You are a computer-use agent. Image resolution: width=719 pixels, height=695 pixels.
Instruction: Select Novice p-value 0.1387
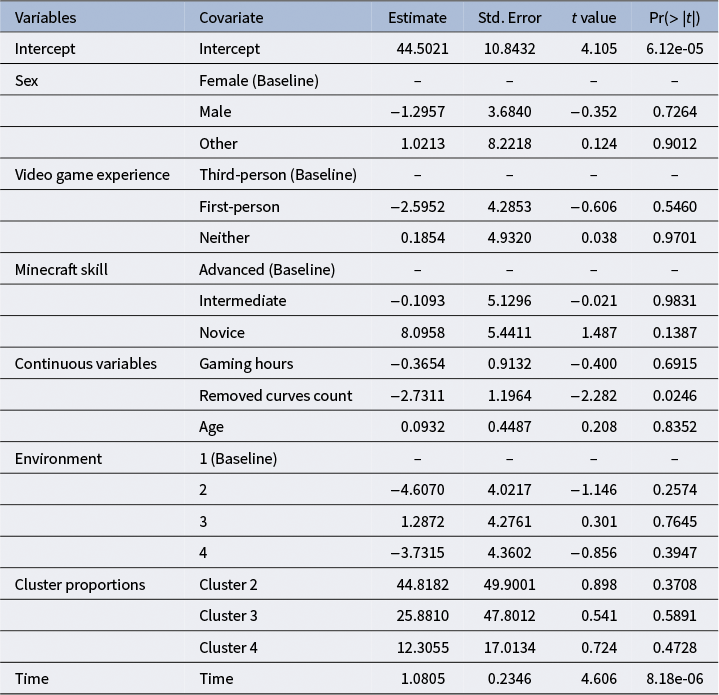675,333
